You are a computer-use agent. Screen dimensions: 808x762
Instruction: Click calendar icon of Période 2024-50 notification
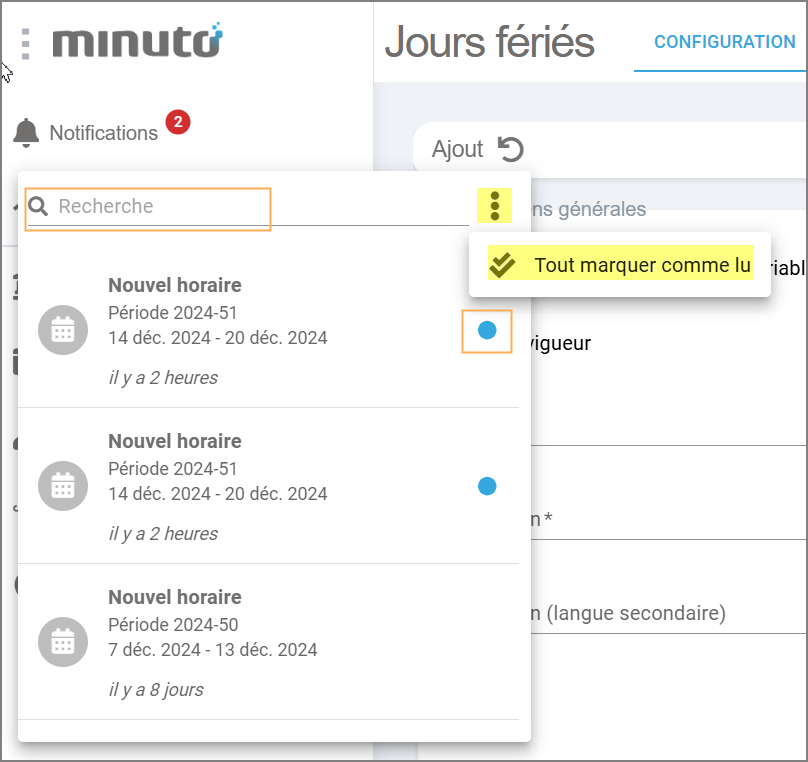[63, 642]
